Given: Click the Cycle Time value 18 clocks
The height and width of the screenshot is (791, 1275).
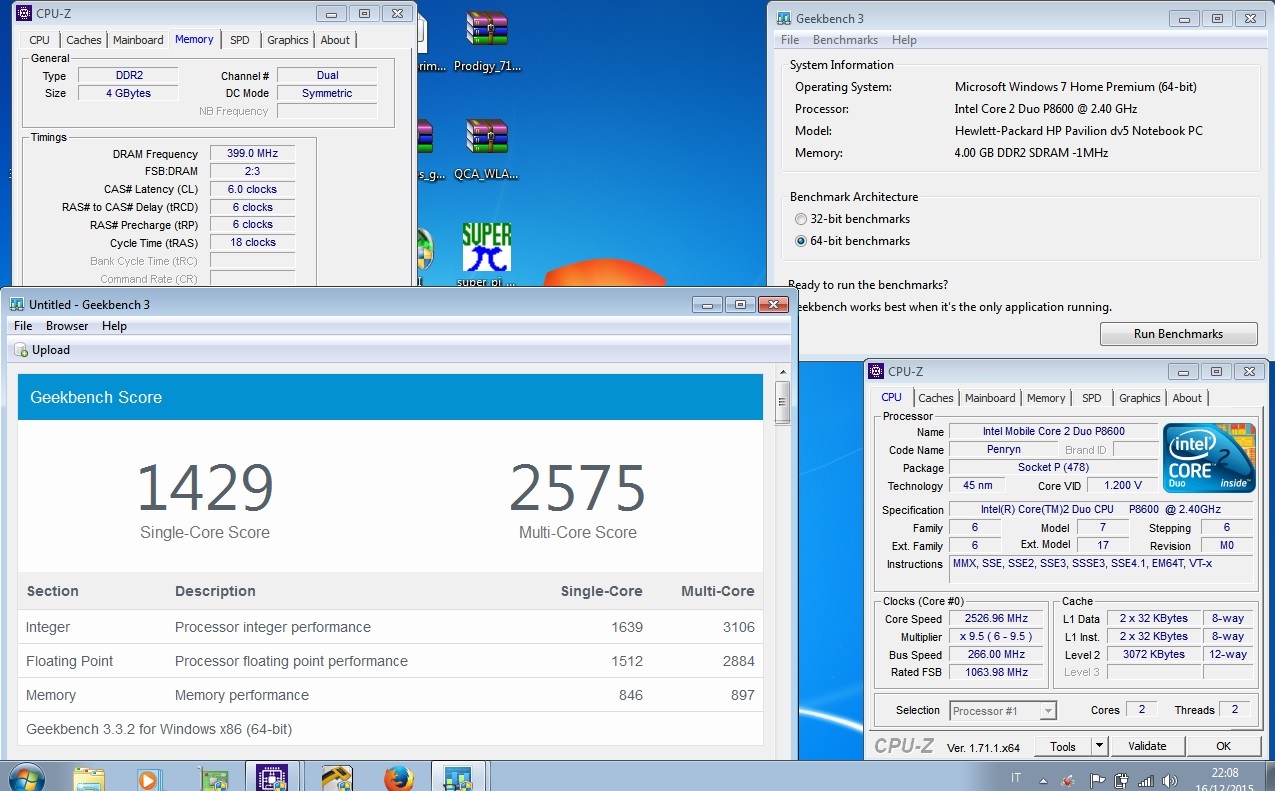Looking at the screenshot, I should pyautogui.click(x=252, y=242).
